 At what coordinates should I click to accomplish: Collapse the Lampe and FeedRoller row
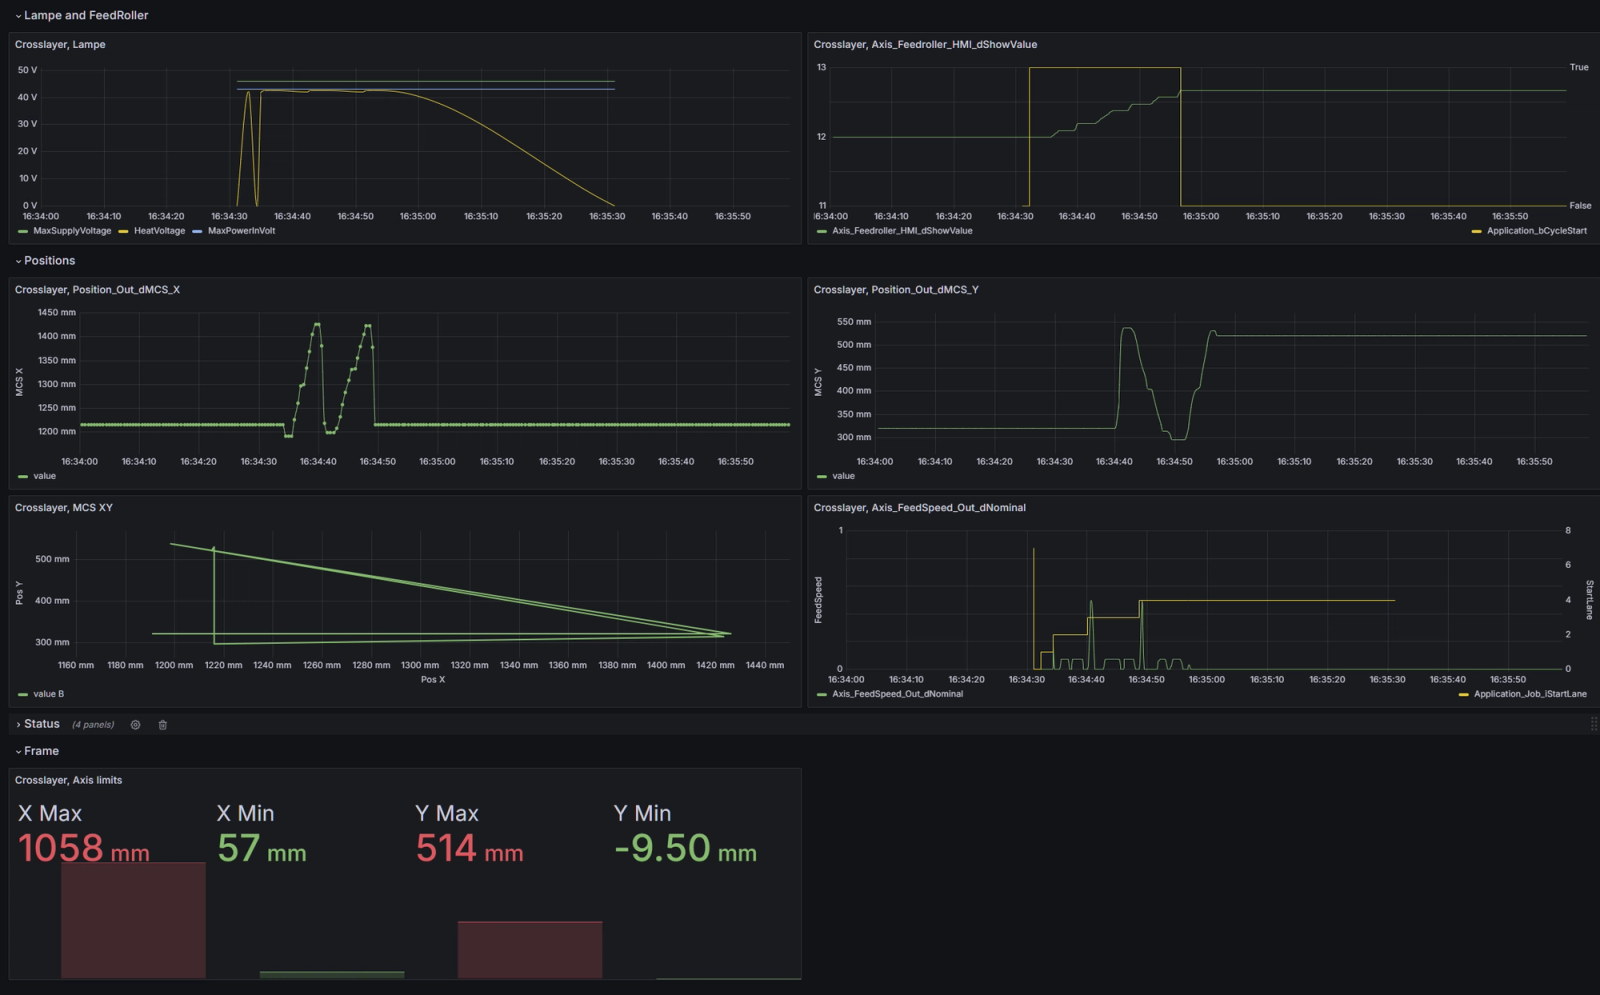point(81,15)
